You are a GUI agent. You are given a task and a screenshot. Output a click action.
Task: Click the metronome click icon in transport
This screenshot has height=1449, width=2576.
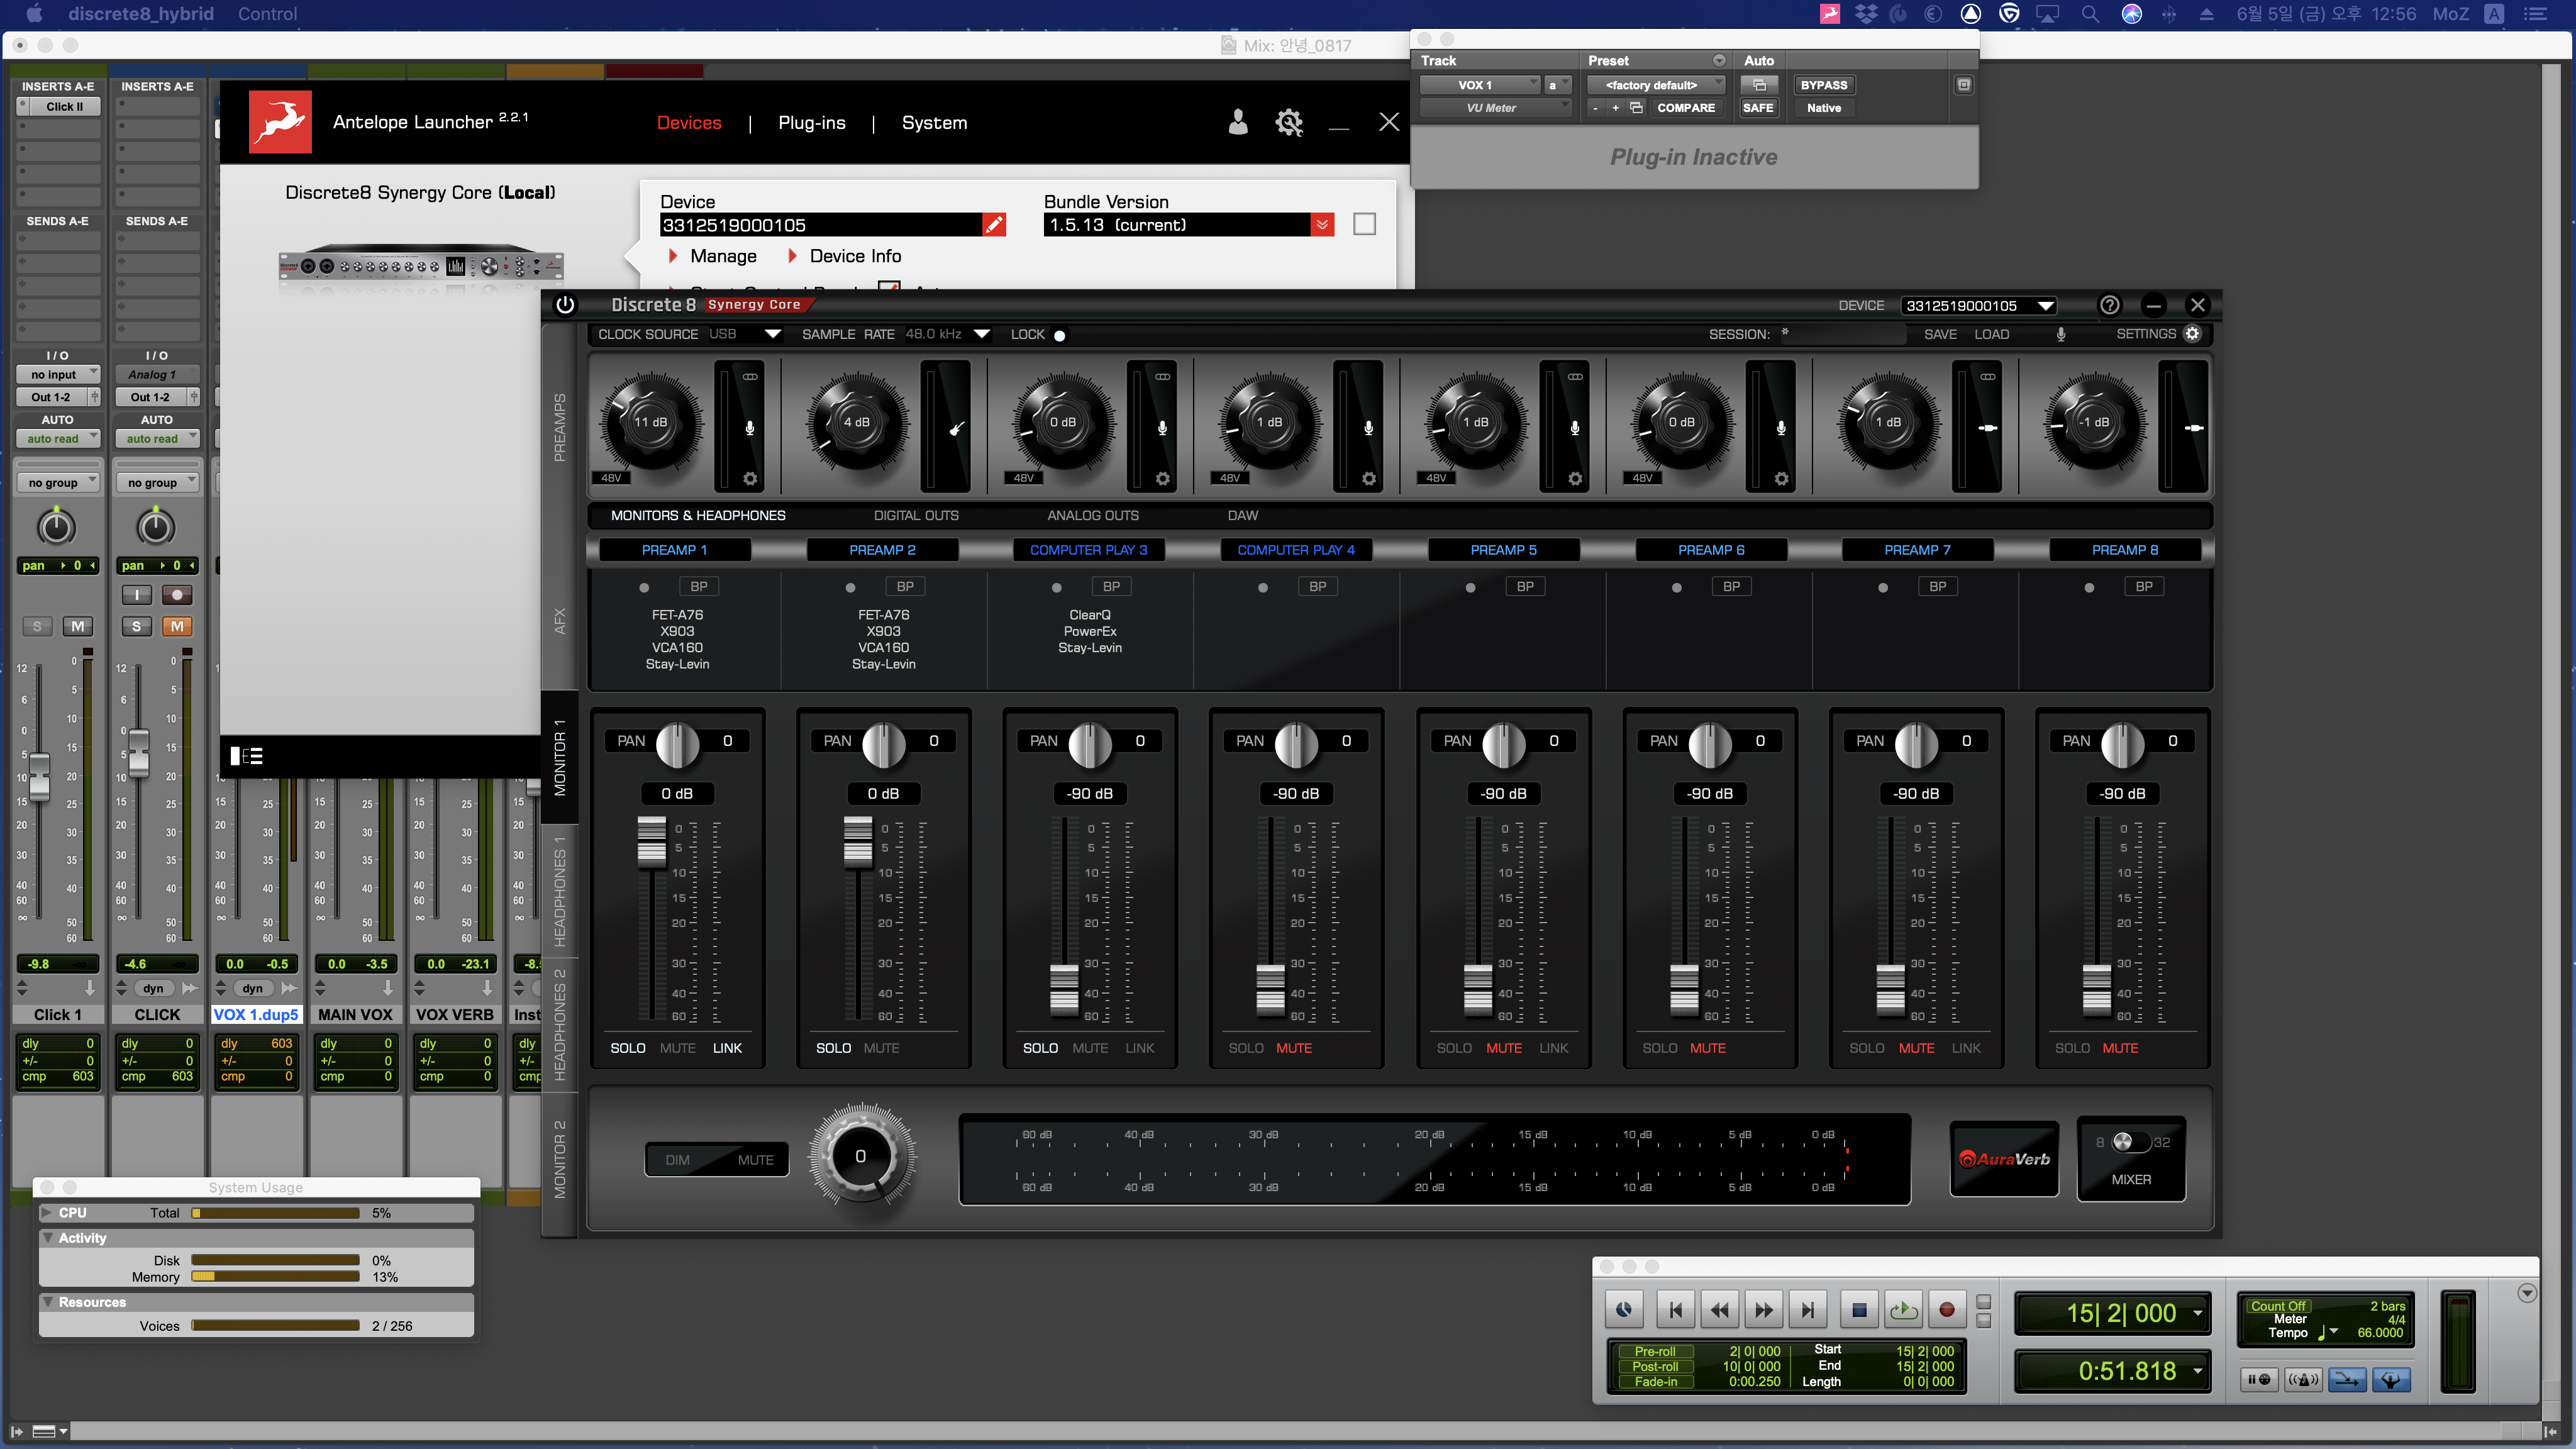point(2303,1380)
